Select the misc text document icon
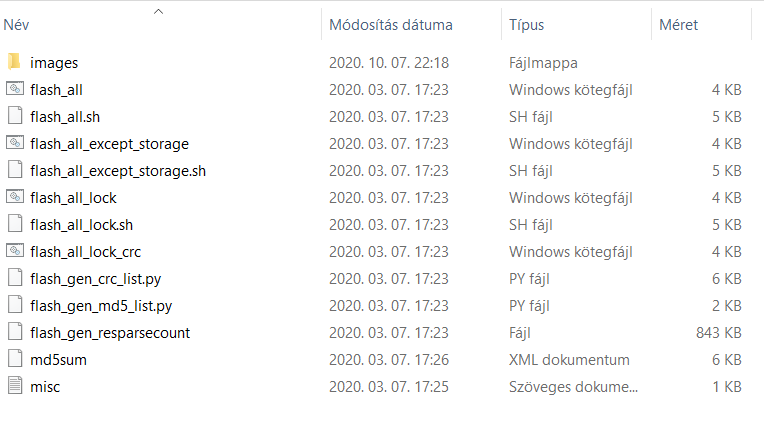Screen dimensions: 764x426 15,386
